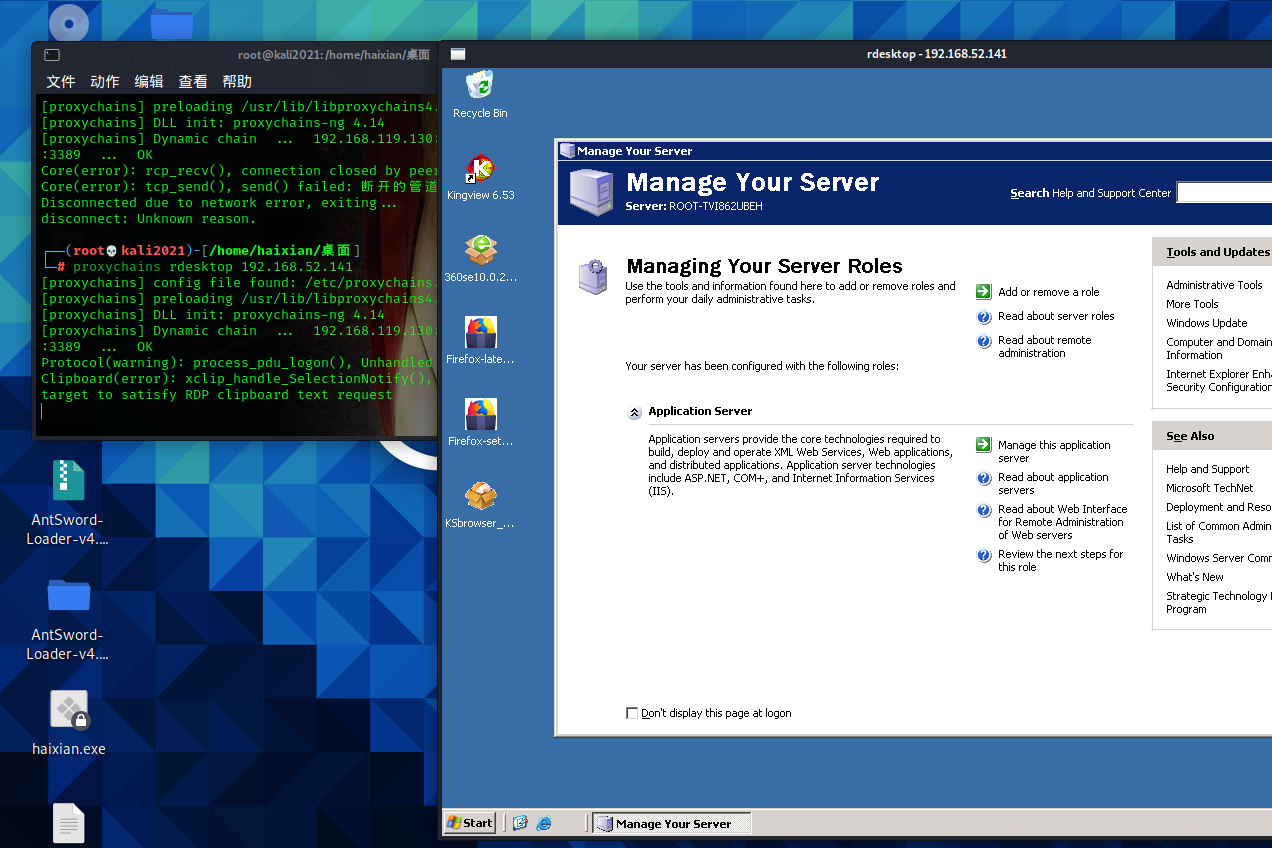1272x848 pixels.
Task: Open Strategic Technology Program link
Action: click(1218, 602)
